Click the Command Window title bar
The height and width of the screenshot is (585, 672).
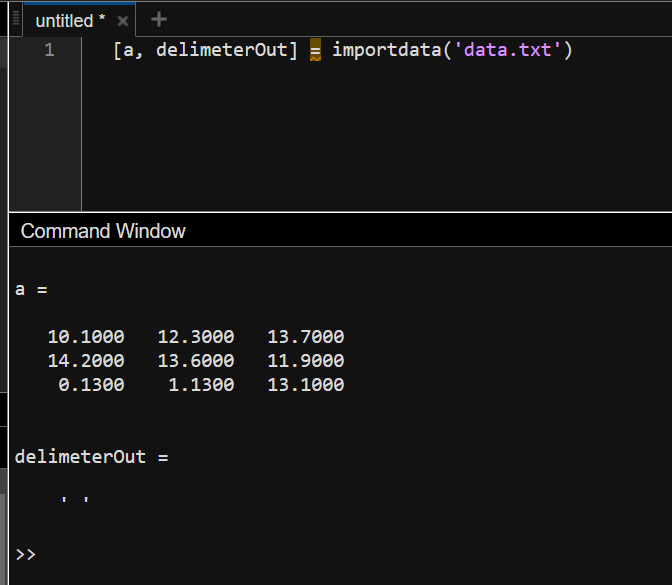(x=103, y=231)
